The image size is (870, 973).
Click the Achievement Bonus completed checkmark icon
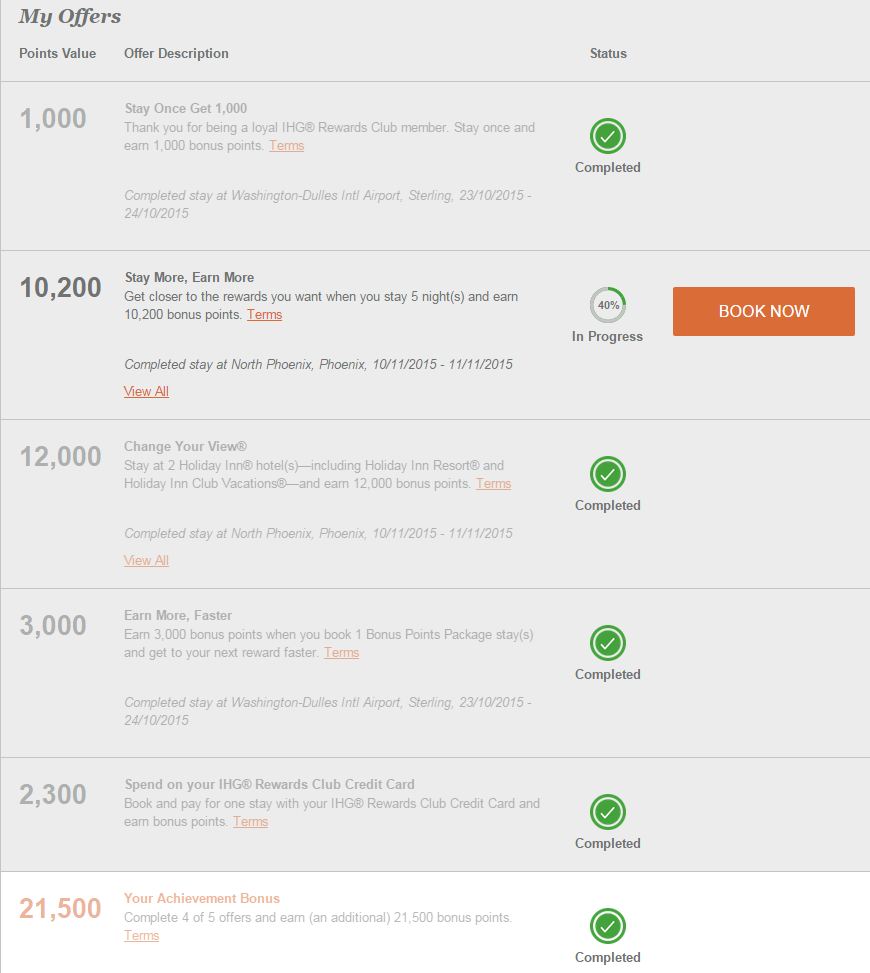(x=607, y=925)
